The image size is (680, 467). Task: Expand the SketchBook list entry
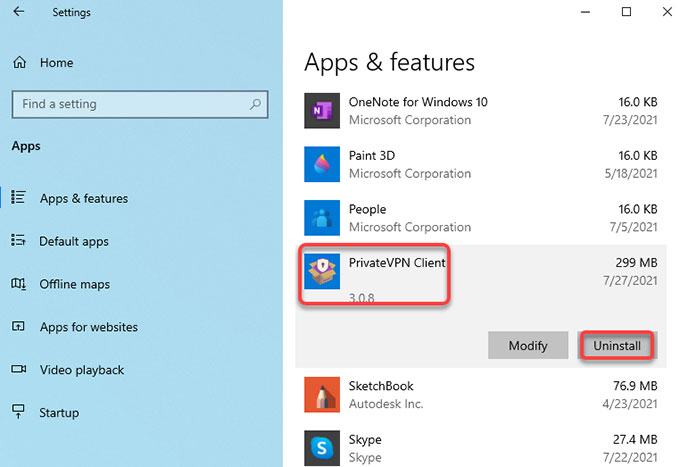click(481, 395)
